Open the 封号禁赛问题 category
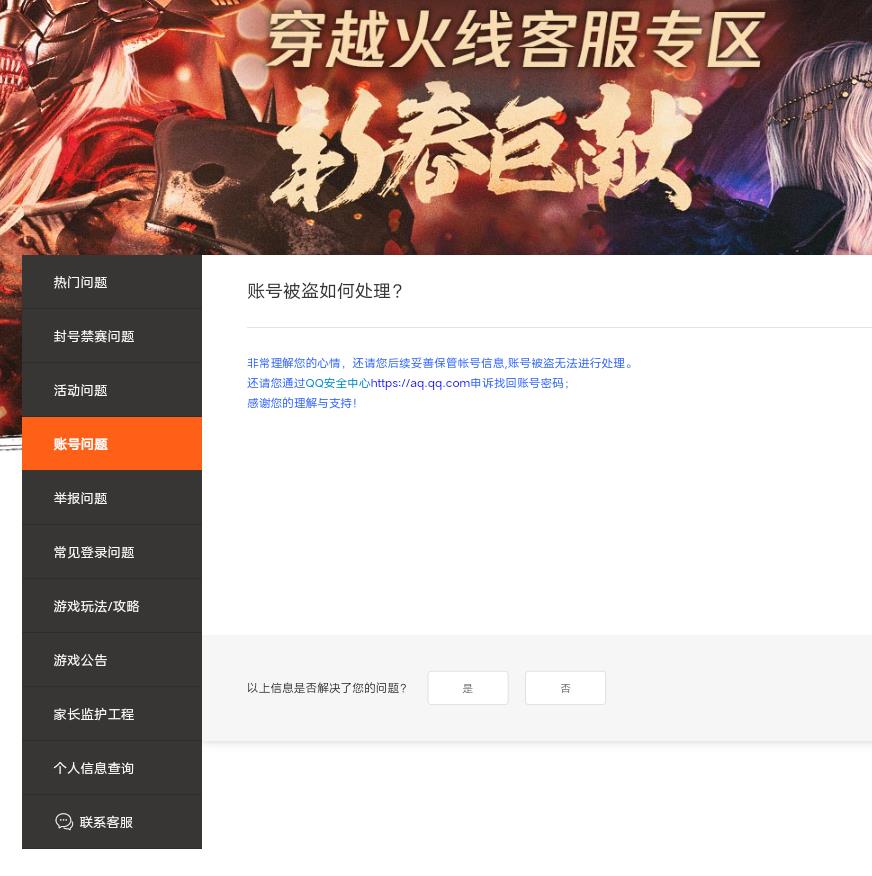Screen dimensions: 872x876 93,336
